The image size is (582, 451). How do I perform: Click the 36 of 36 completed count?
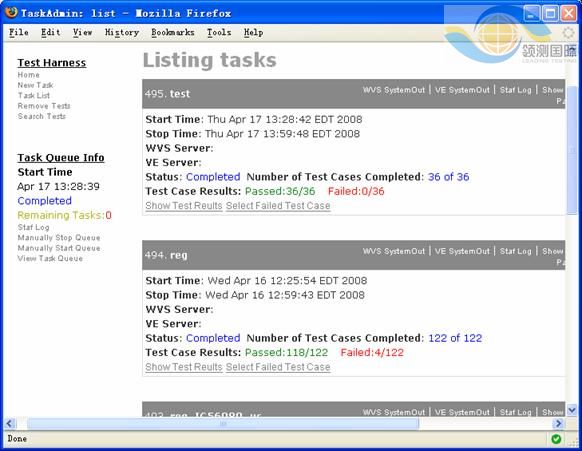pyautogui.click(x=448, y=177)
